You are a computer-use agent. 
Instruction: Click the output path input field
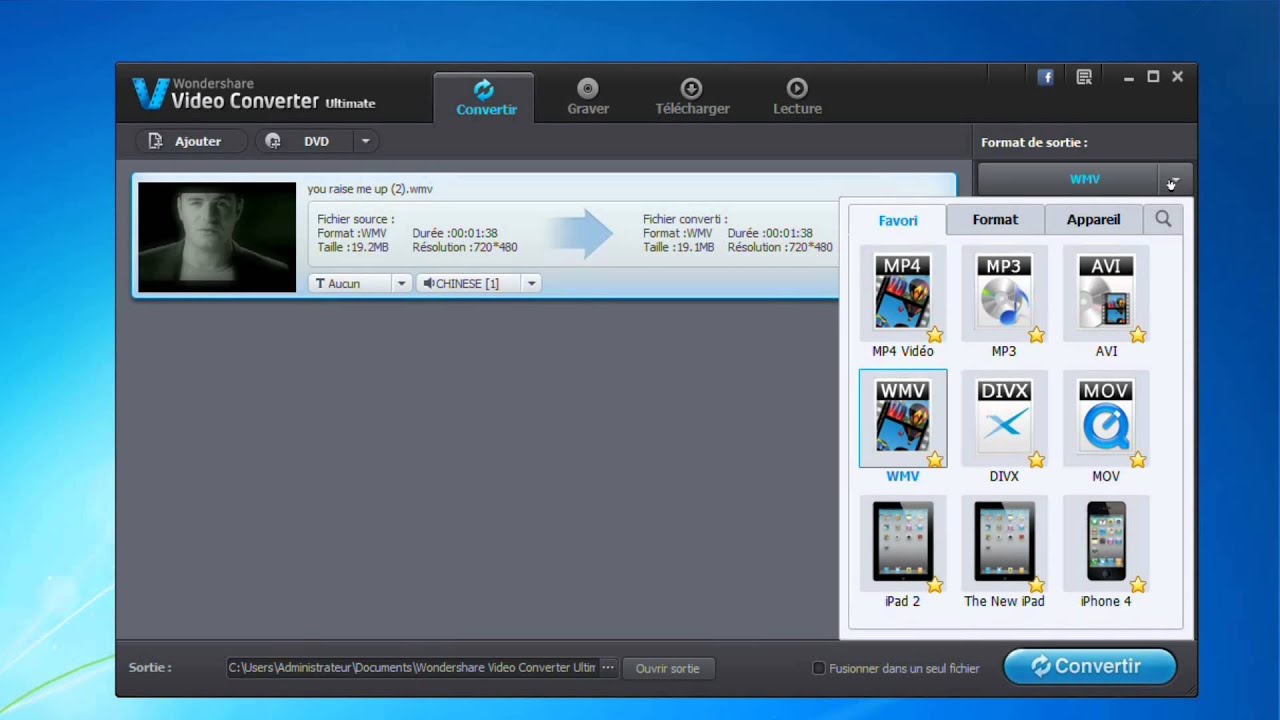[412, 668]
